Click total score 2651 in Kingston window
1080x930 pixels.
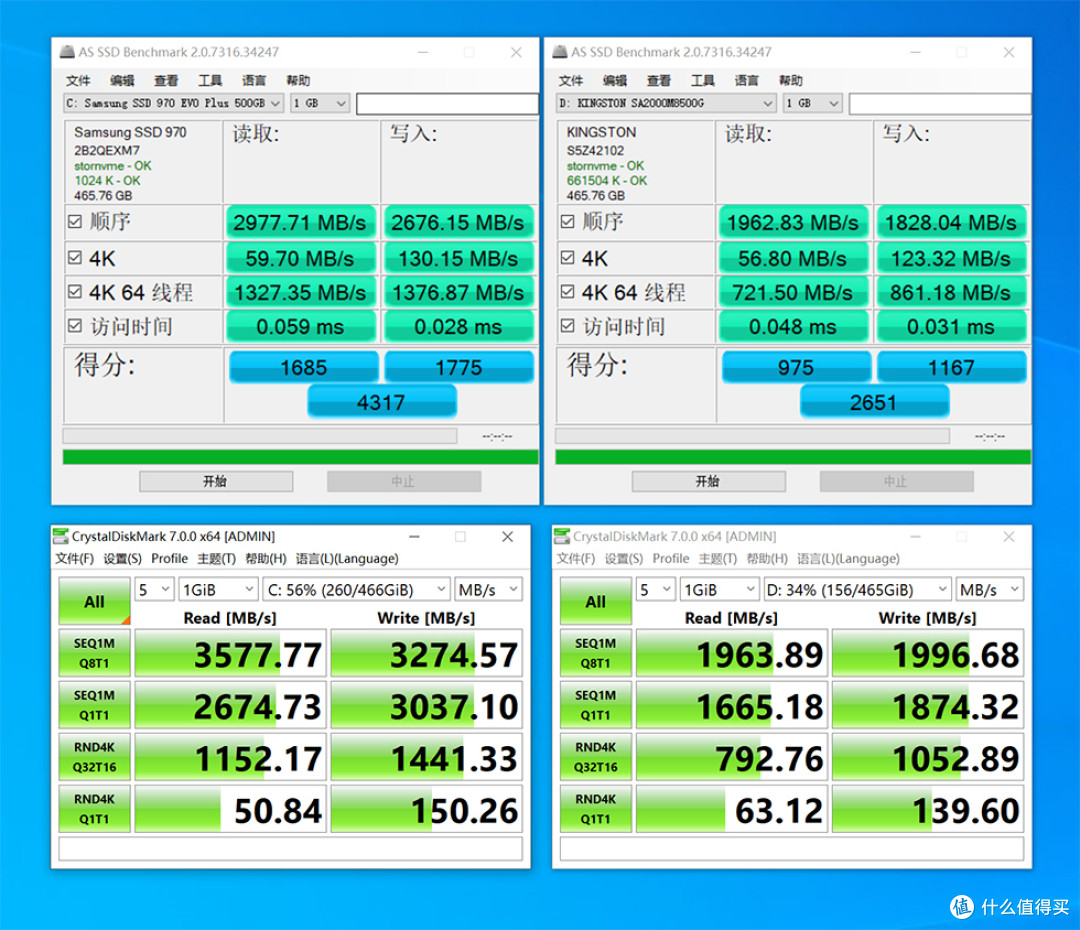point(874,402)
